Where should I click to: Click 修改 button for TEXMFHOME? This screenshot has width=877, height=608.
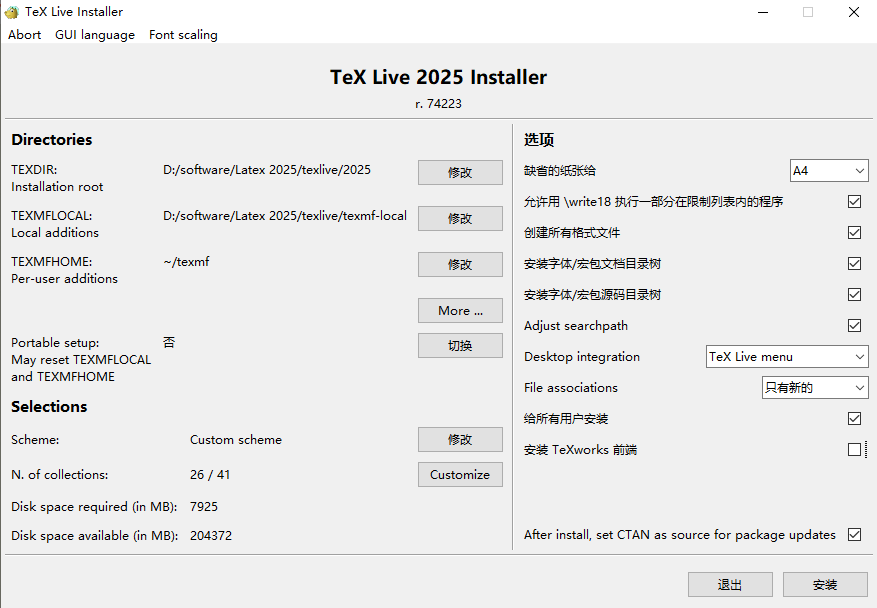pos(460,264)
